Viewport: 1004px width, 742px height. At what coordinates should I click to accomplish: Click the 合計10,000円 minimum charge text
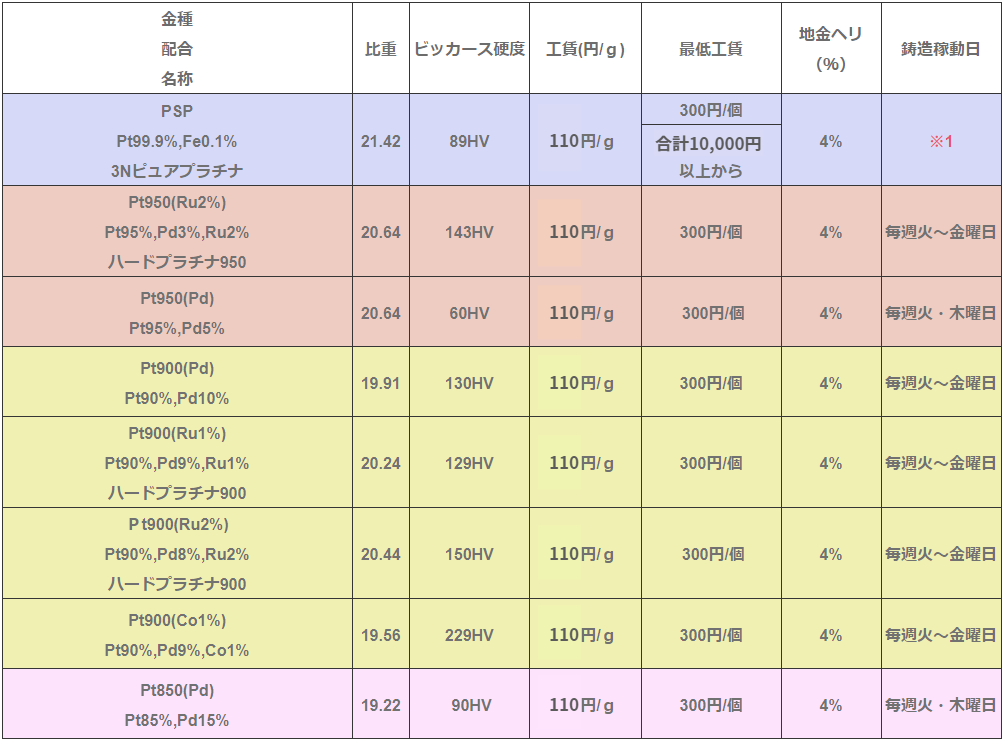point(709,144)
